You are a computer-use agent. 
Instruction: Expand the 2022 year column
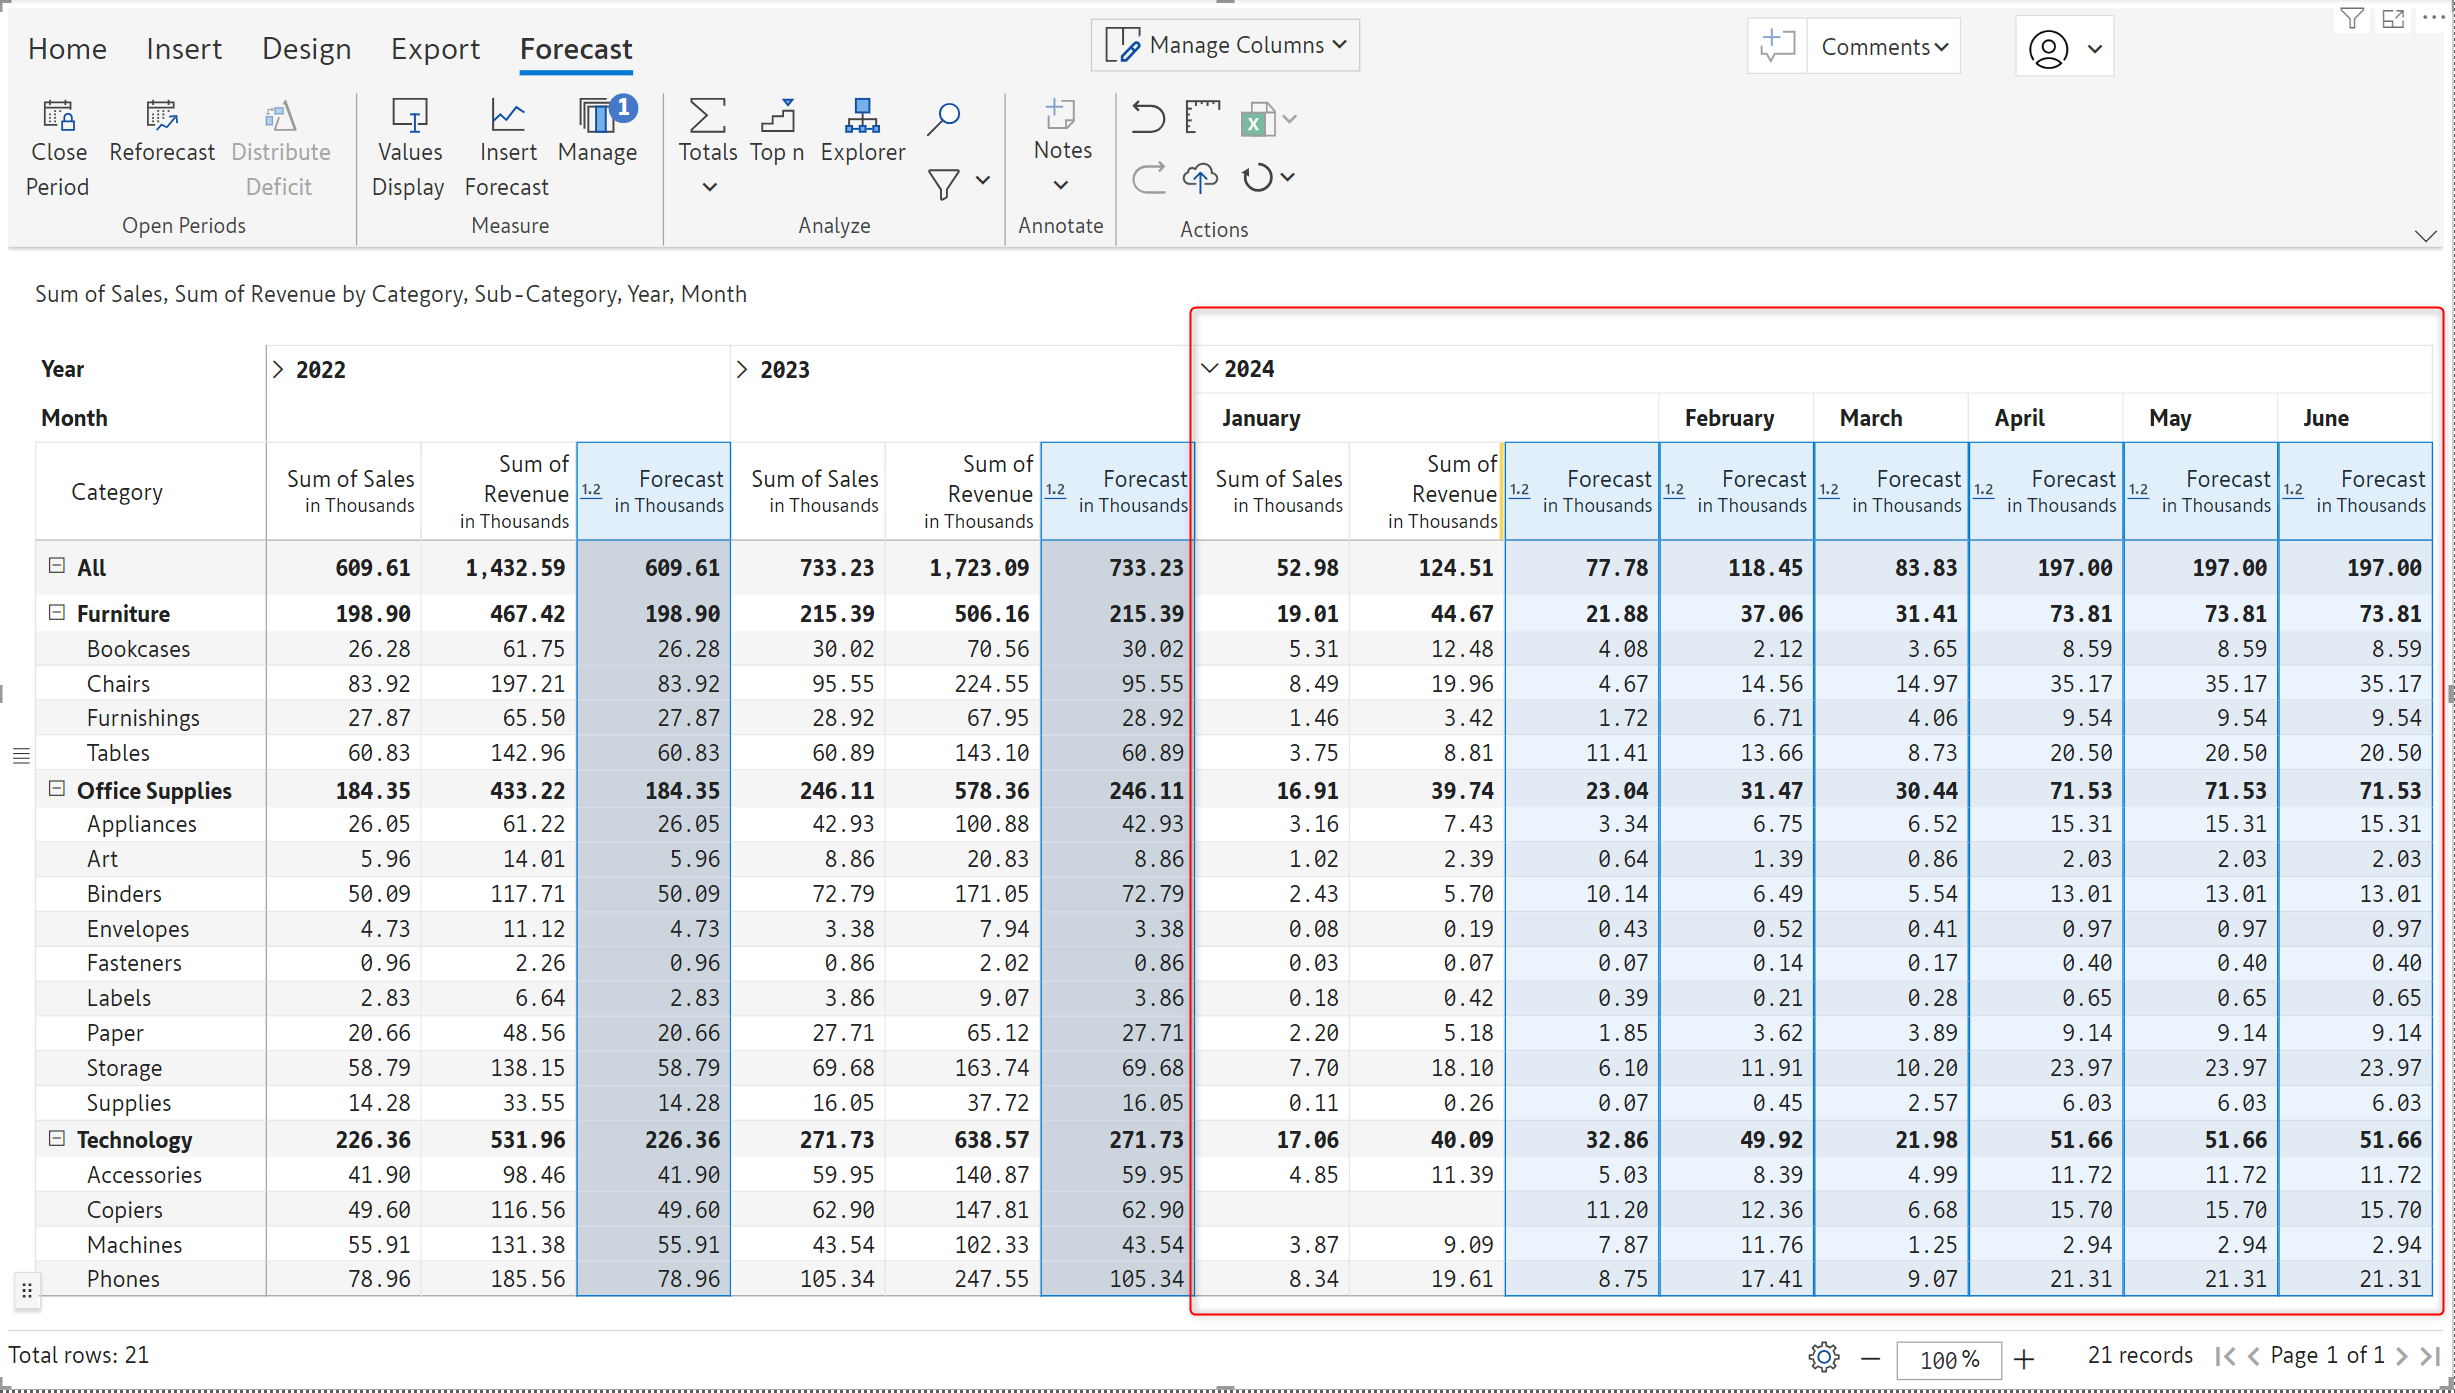(x=279, y=369)
